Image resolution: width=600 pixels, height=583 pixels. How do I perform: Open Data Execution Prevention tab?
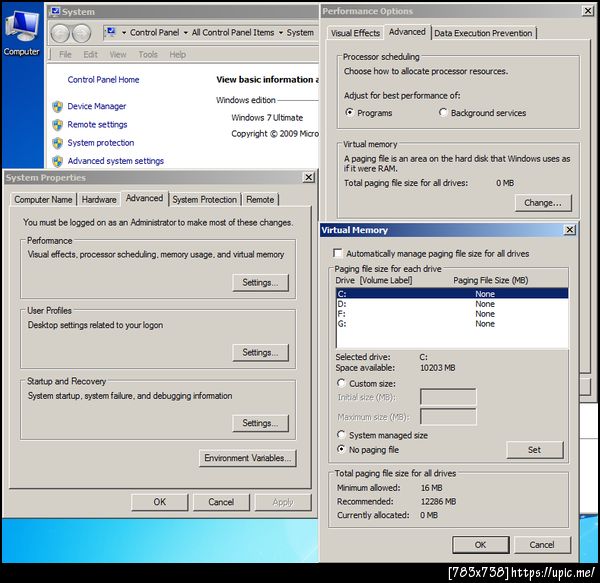483,33
